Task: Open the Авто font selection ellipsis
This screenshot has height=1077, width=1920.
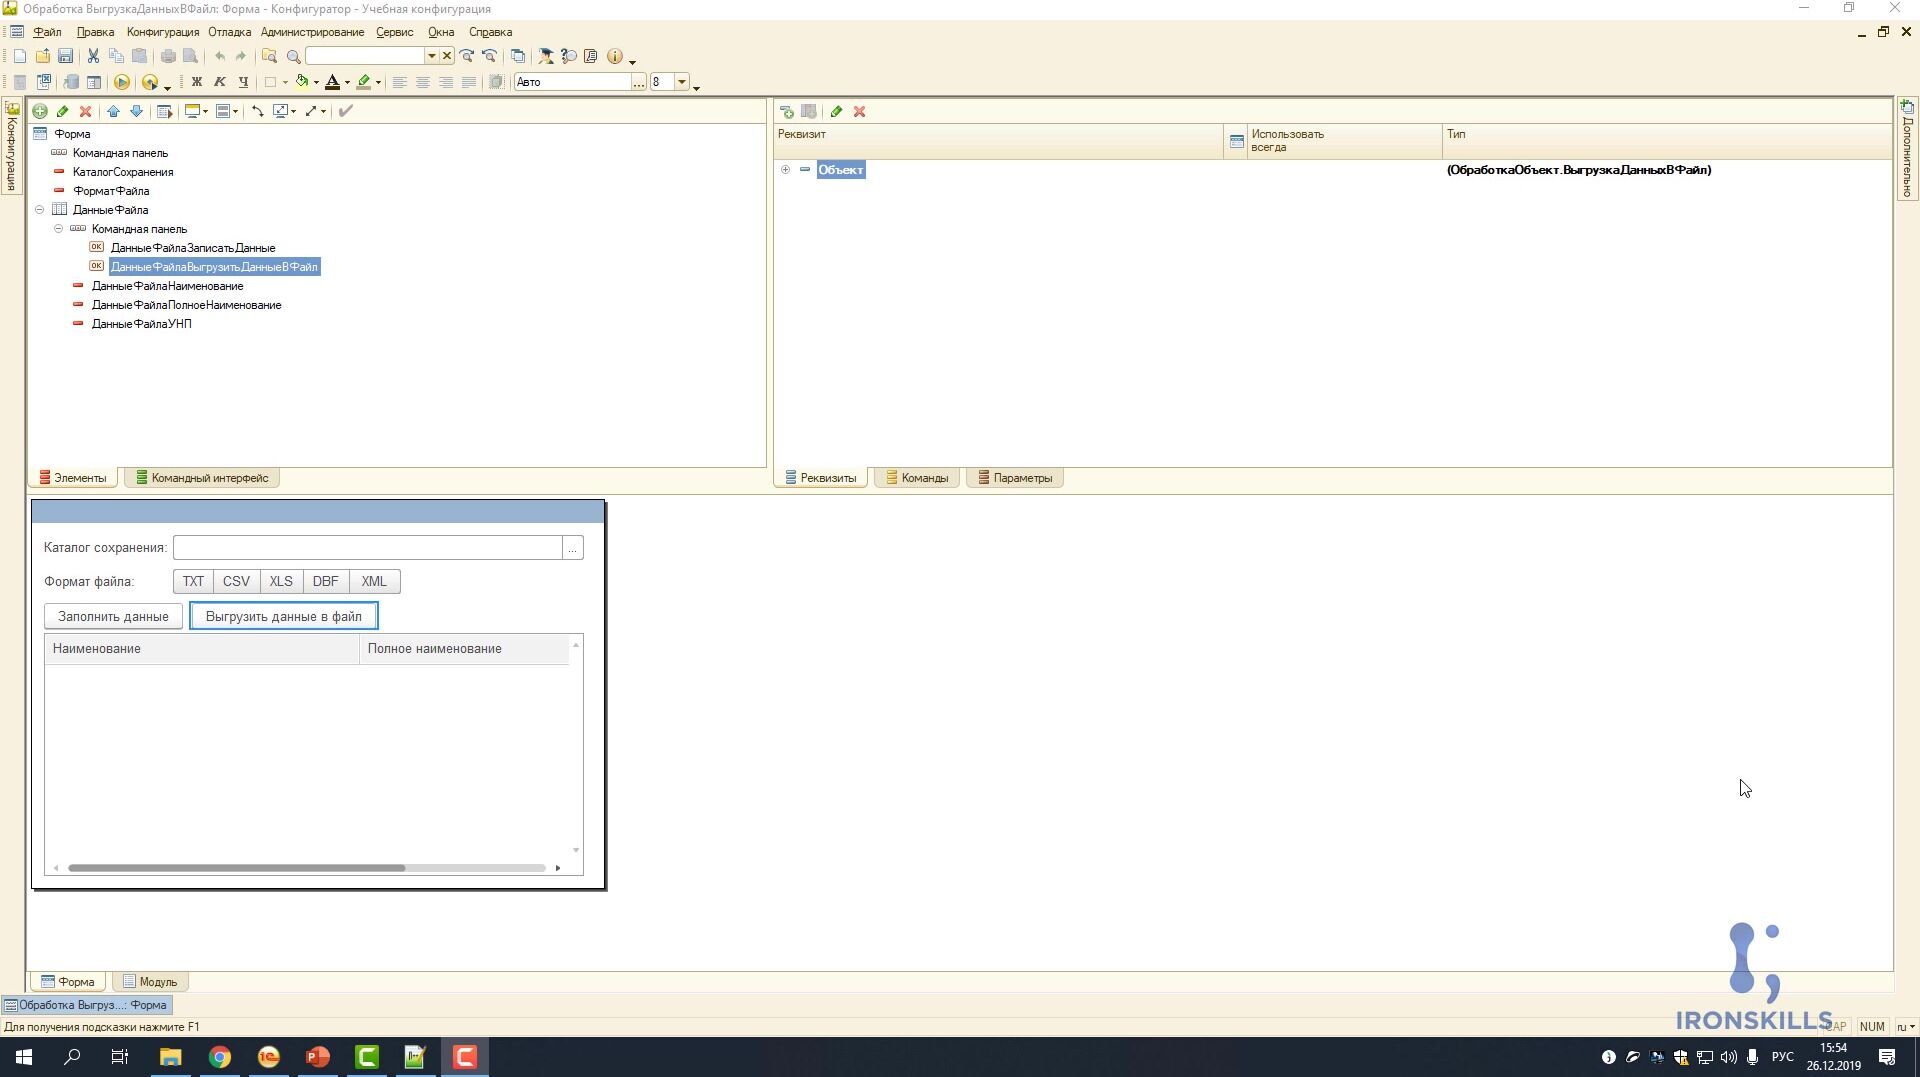Action: click(x=638, y=82)
